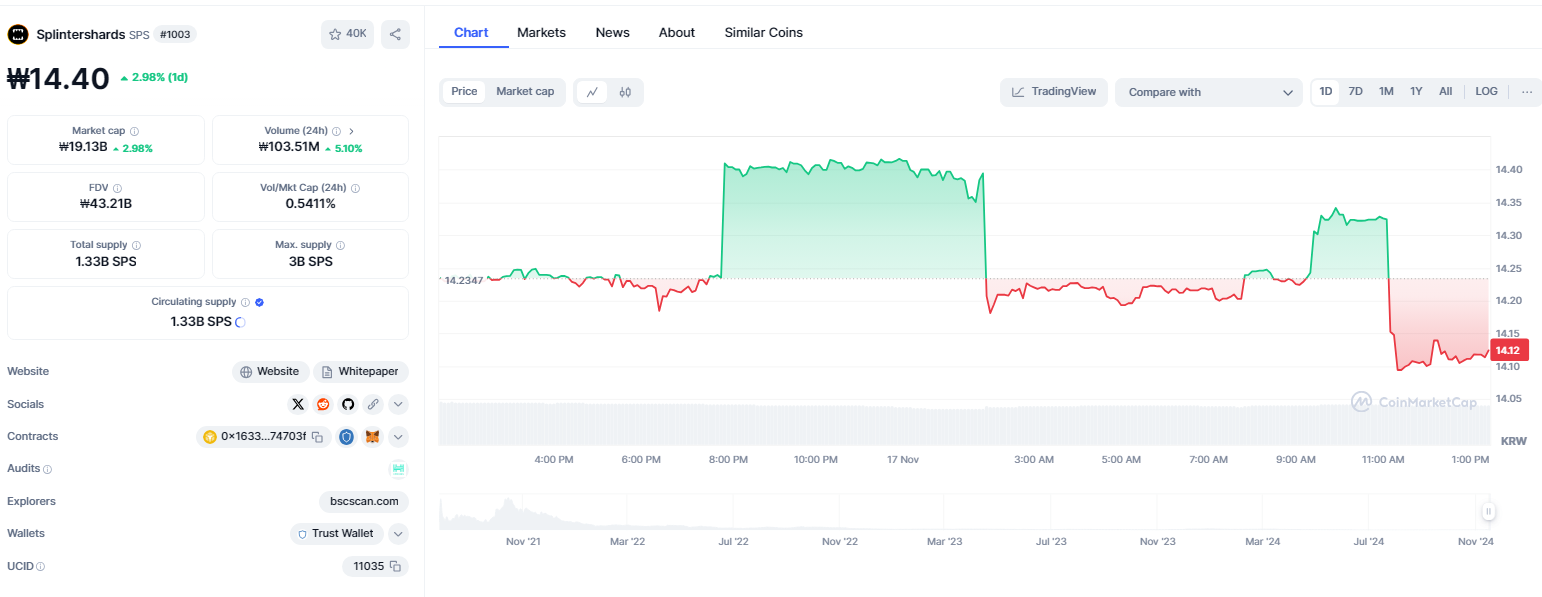Show the Vol/Mkt Cap (24h) info icon
This screenshot has height=597, width=1542.
[355, 188]
